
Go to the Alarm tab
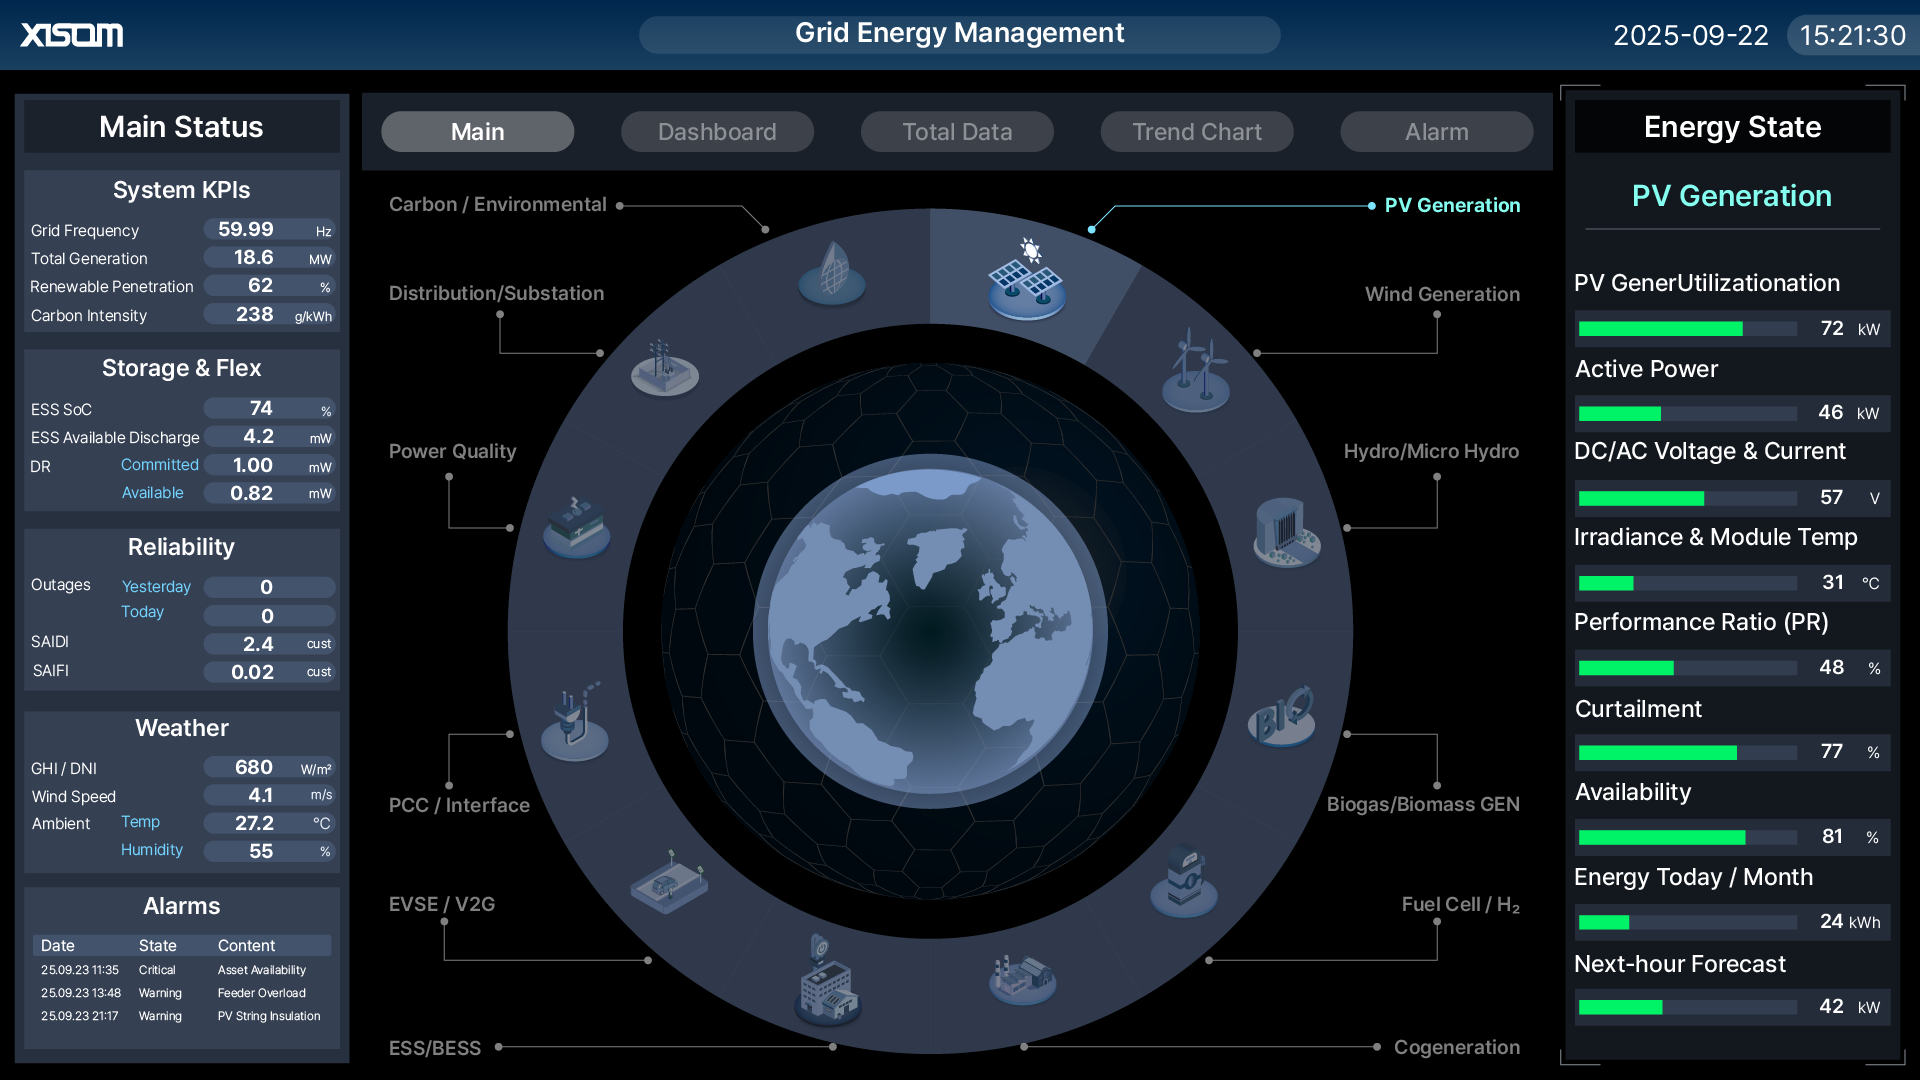1436,132
